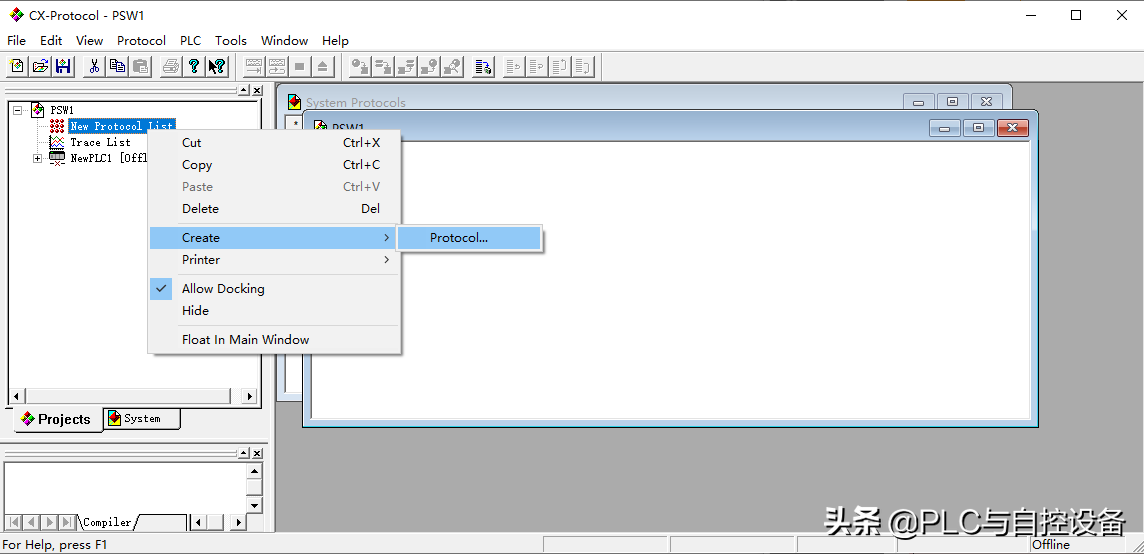Click the asterisk button in System Protocols
This screenshot has width=1144, height=554.
(x=295, y=123)
